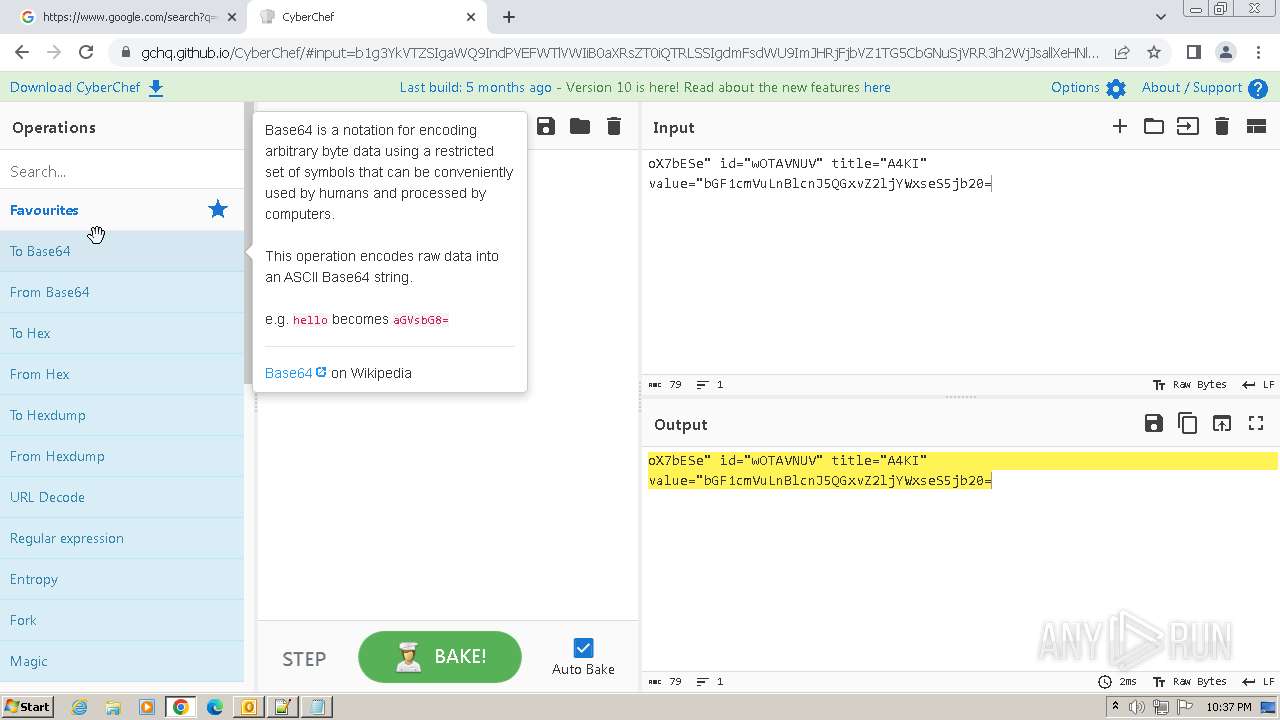Copy raw output to clipboard
The width and height of the screenshot is (1280, 720).
[x=1188, y=423]
